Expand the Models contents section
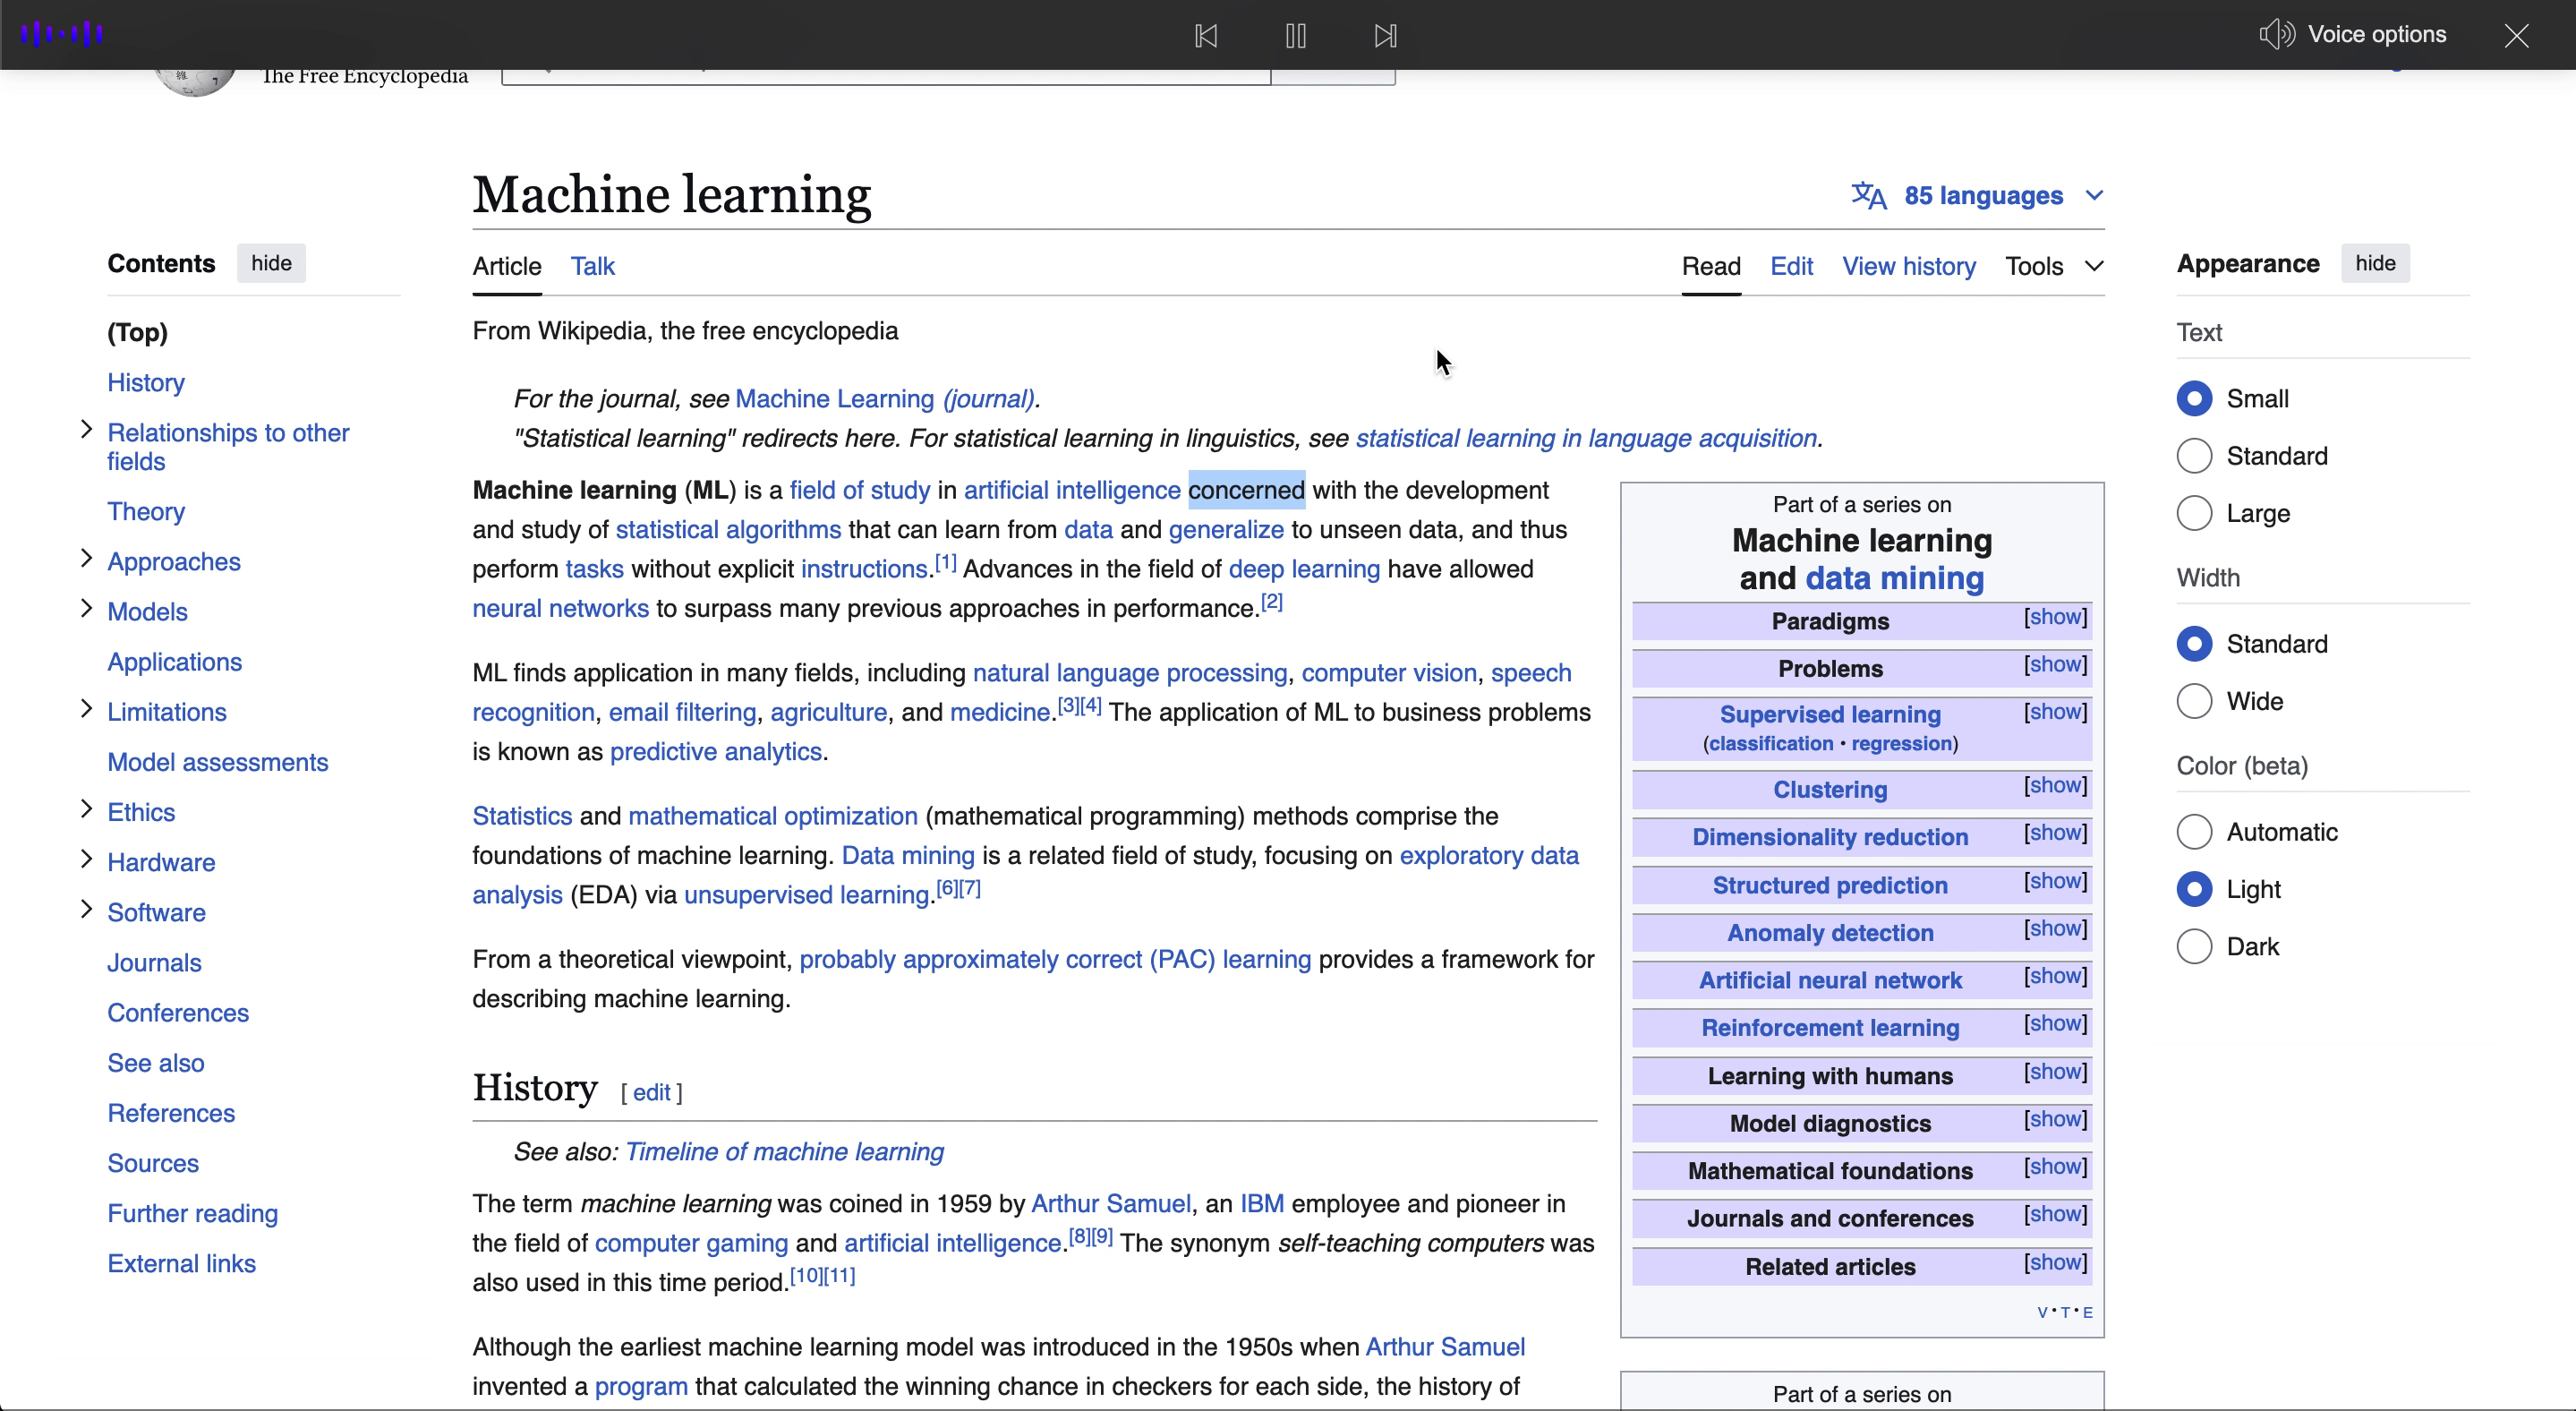Viewport: 2576px width, 1411px height. point(86,609)
